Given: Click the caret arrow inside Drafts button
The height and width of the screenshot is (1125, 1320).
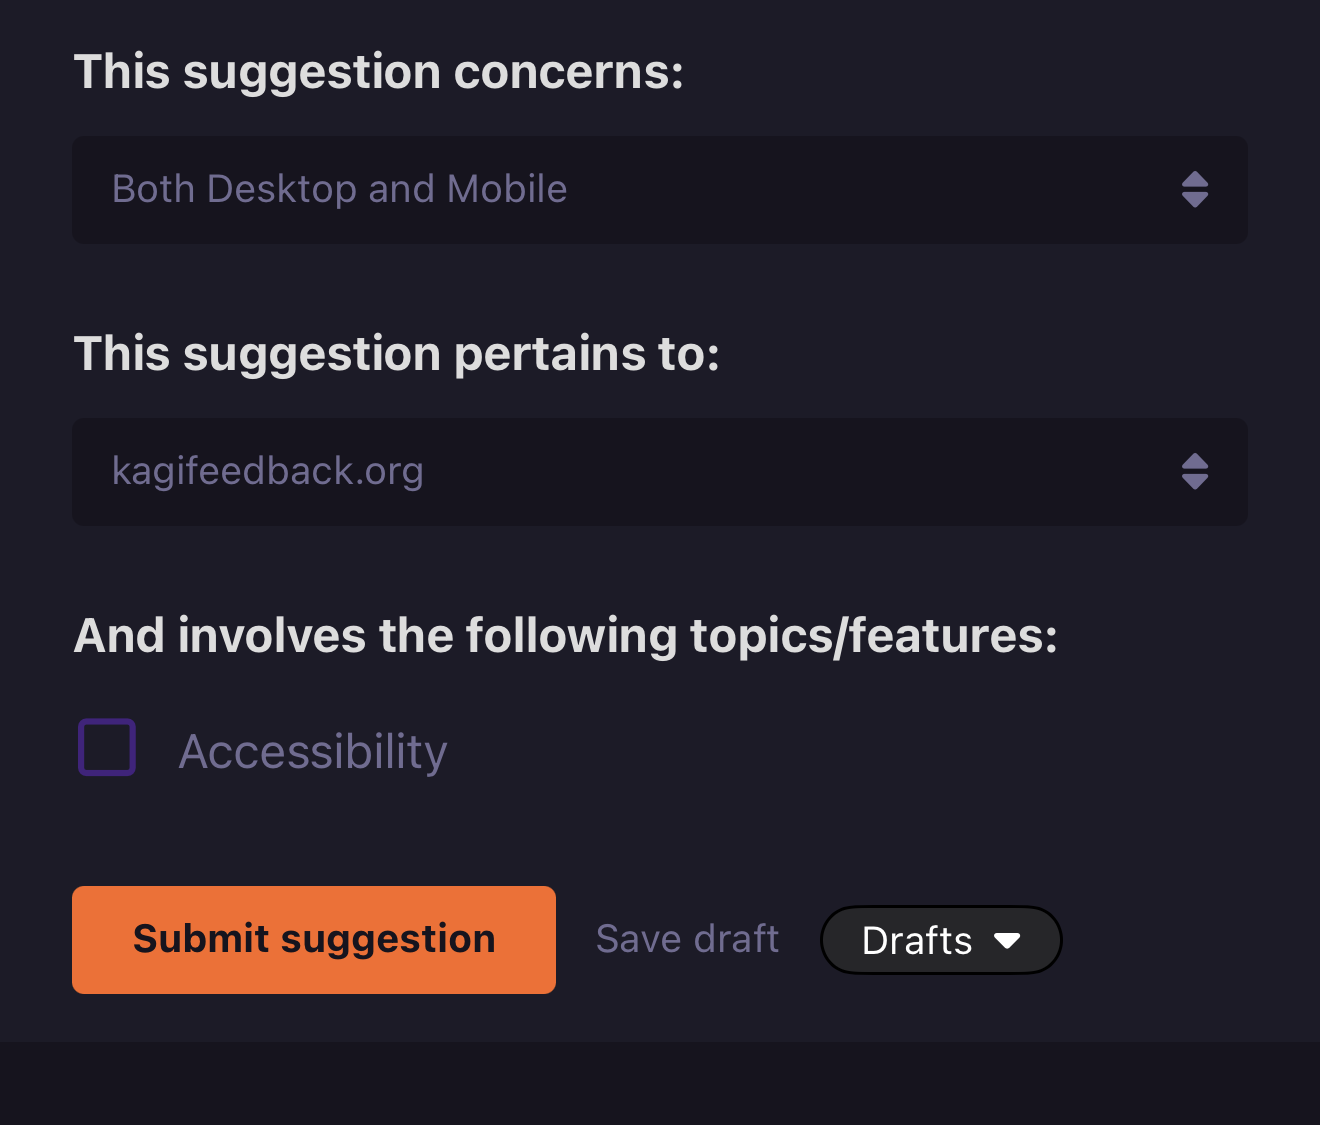Looking at the screenshot, I should [x=1007, y=941].
